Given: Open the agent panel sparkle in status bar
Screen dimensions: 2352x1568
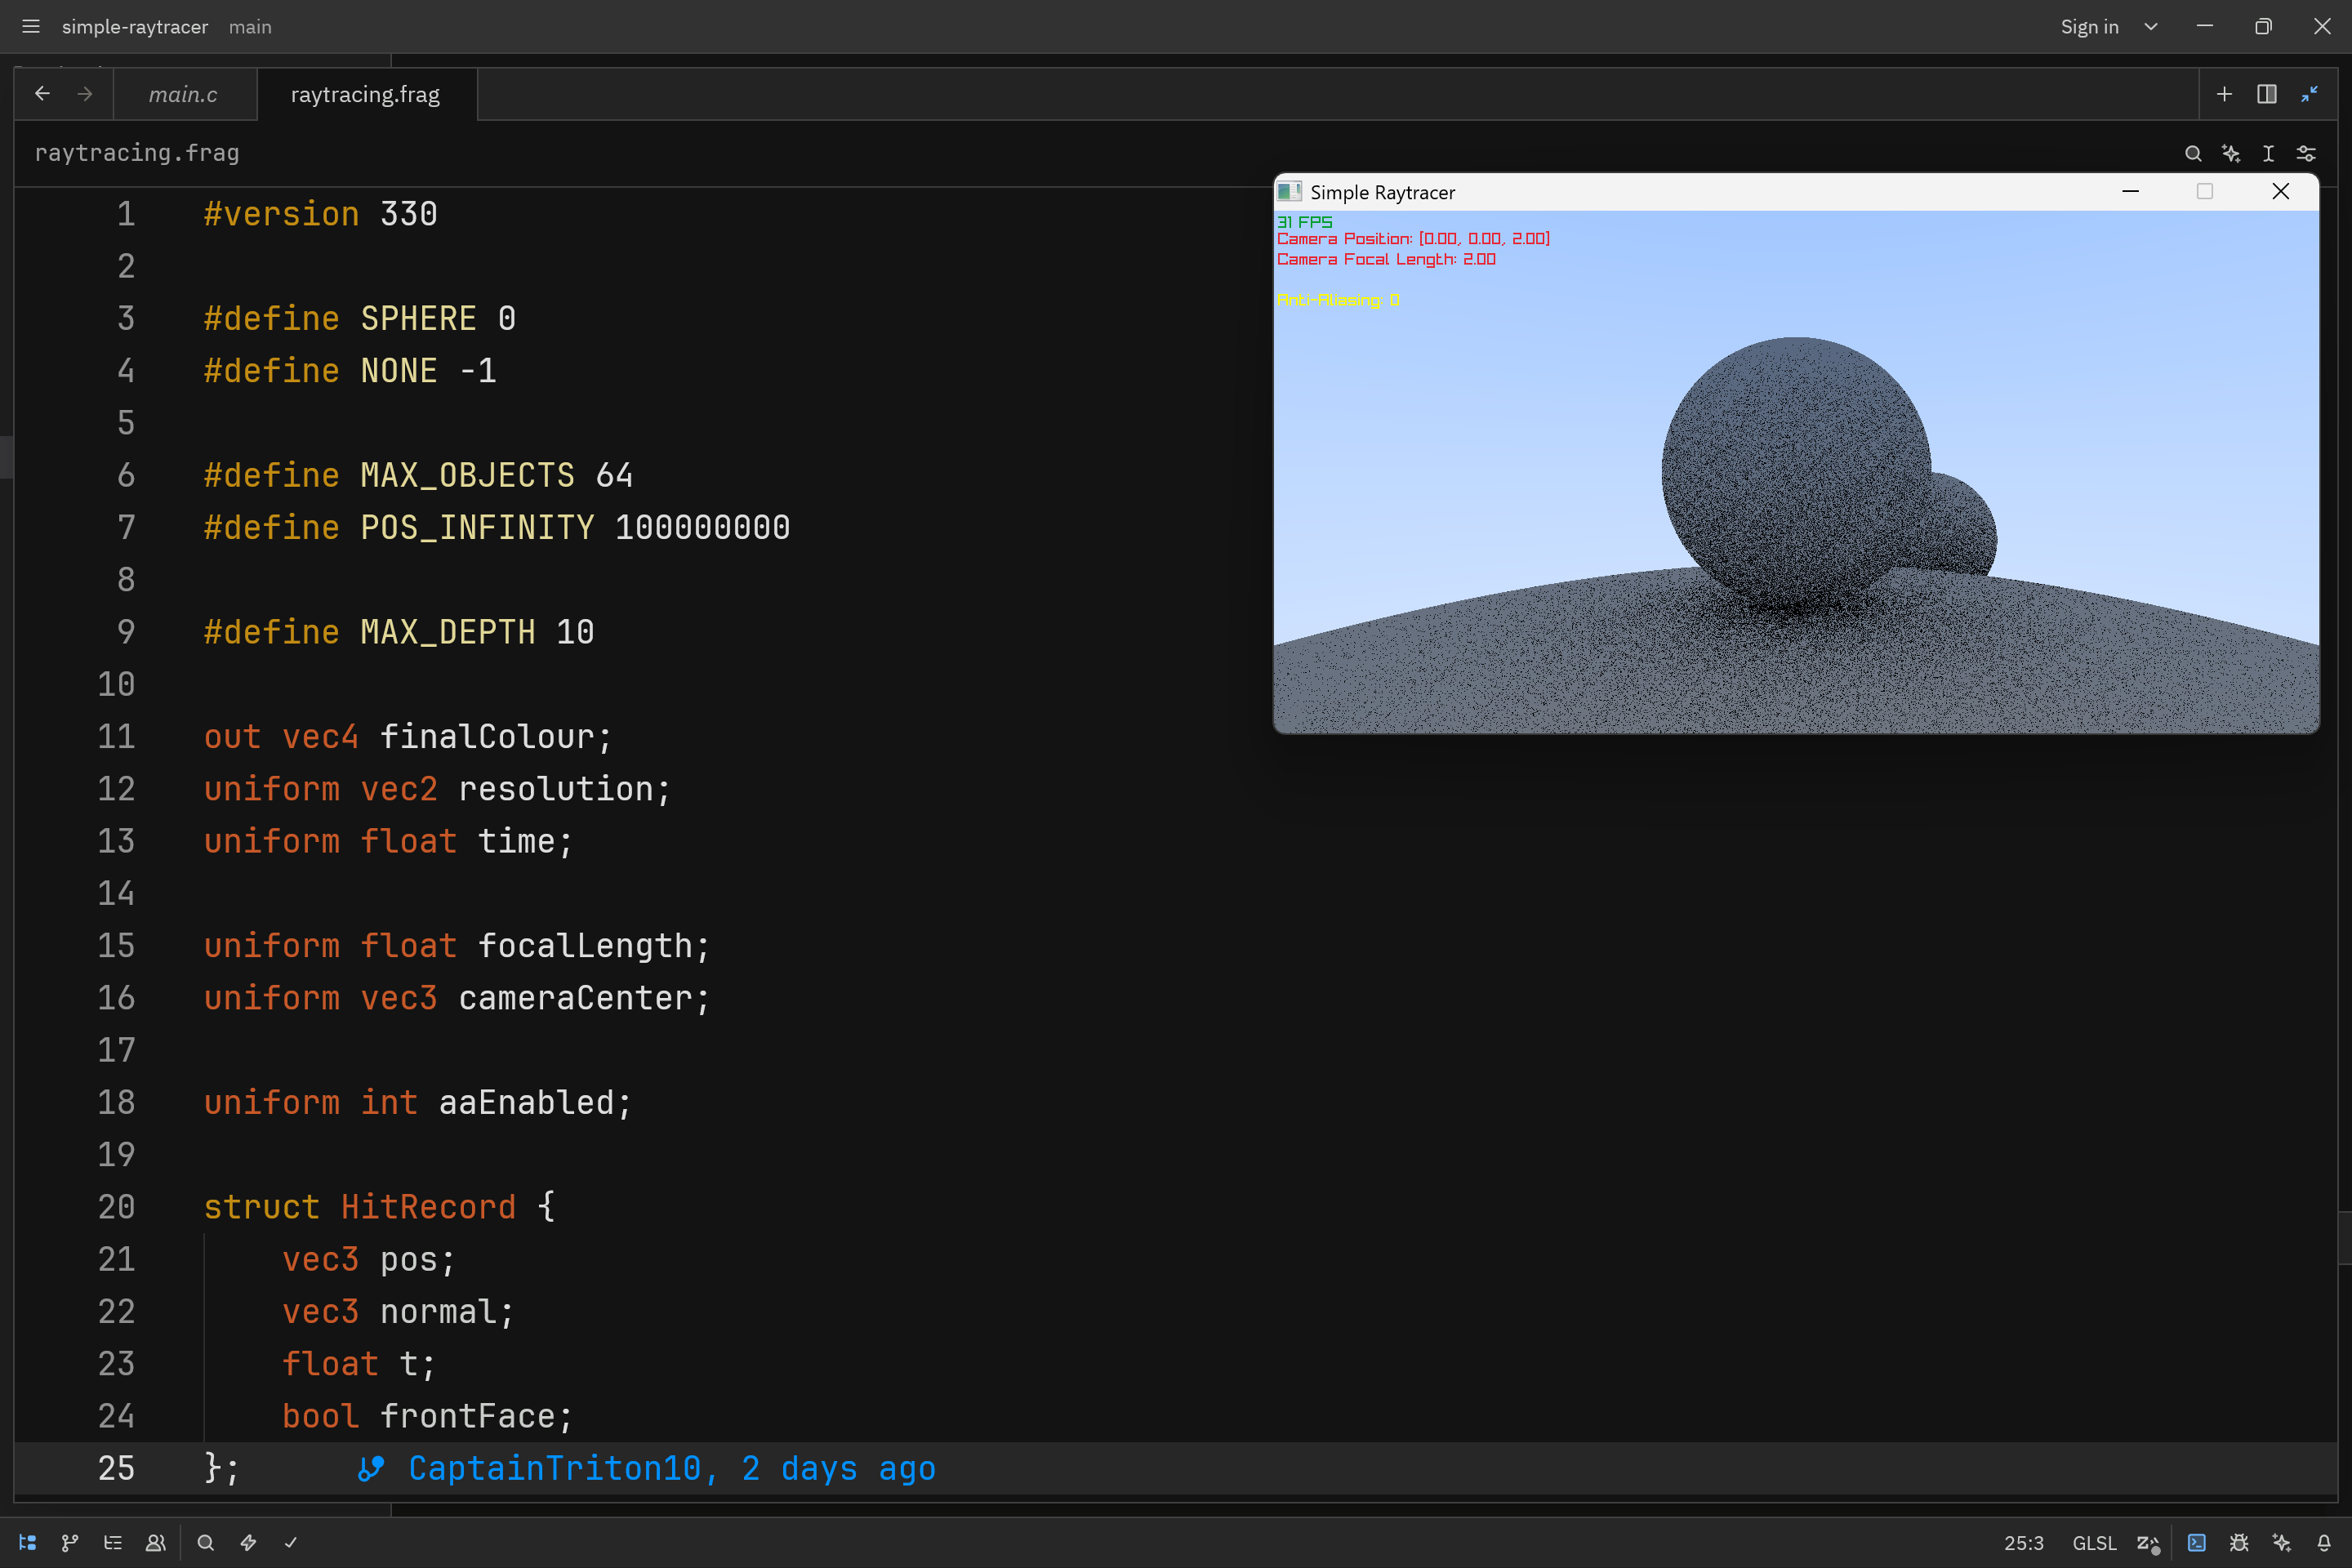Looking at the screenshot, I should pos(2281,1542).
